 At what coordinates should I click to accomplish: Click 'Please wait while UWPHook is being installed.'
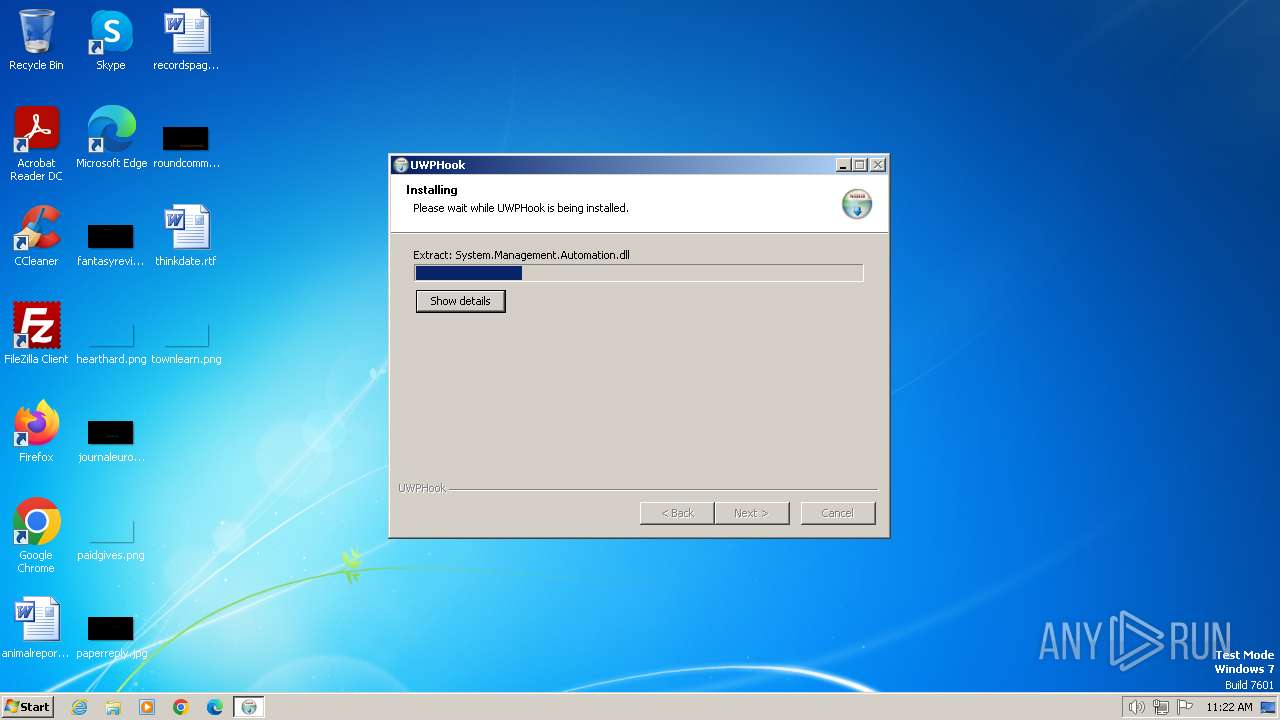pyautogui.click(x=521, y=208)
